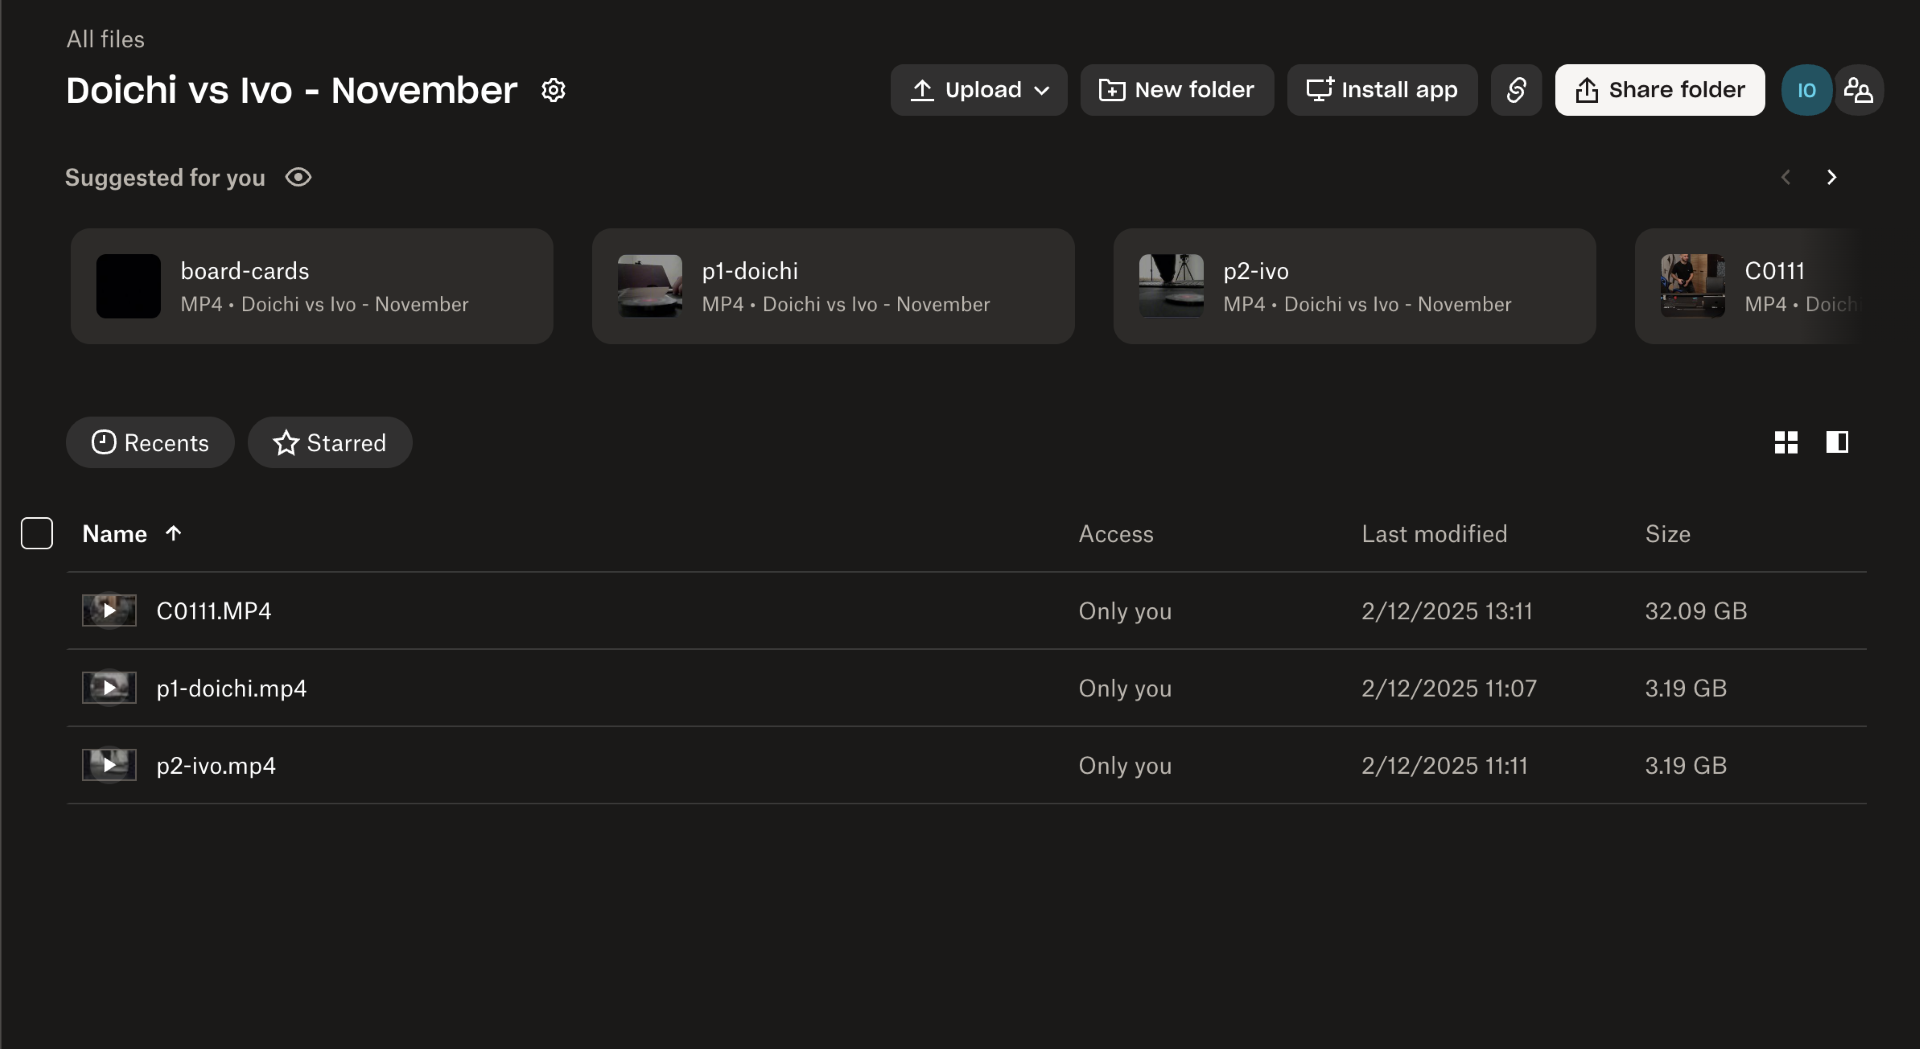
Task: Create a New folder
Action: (1176, 90)
